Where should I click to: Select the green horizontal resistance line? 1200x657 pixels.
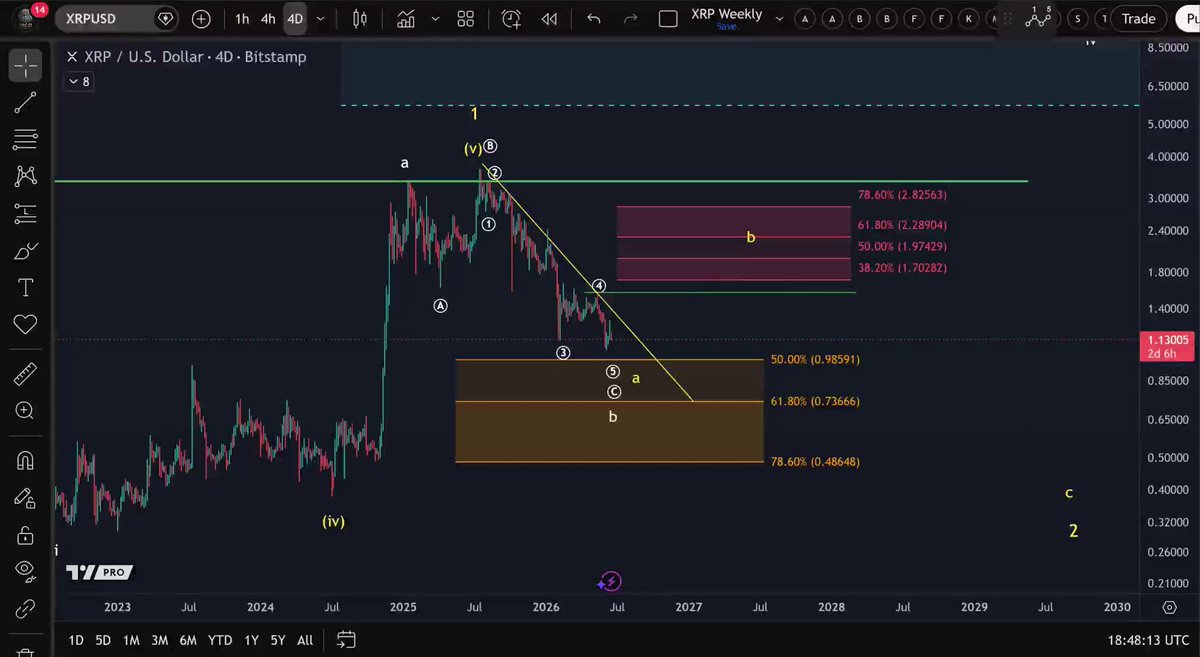click(x=541, y=182)
